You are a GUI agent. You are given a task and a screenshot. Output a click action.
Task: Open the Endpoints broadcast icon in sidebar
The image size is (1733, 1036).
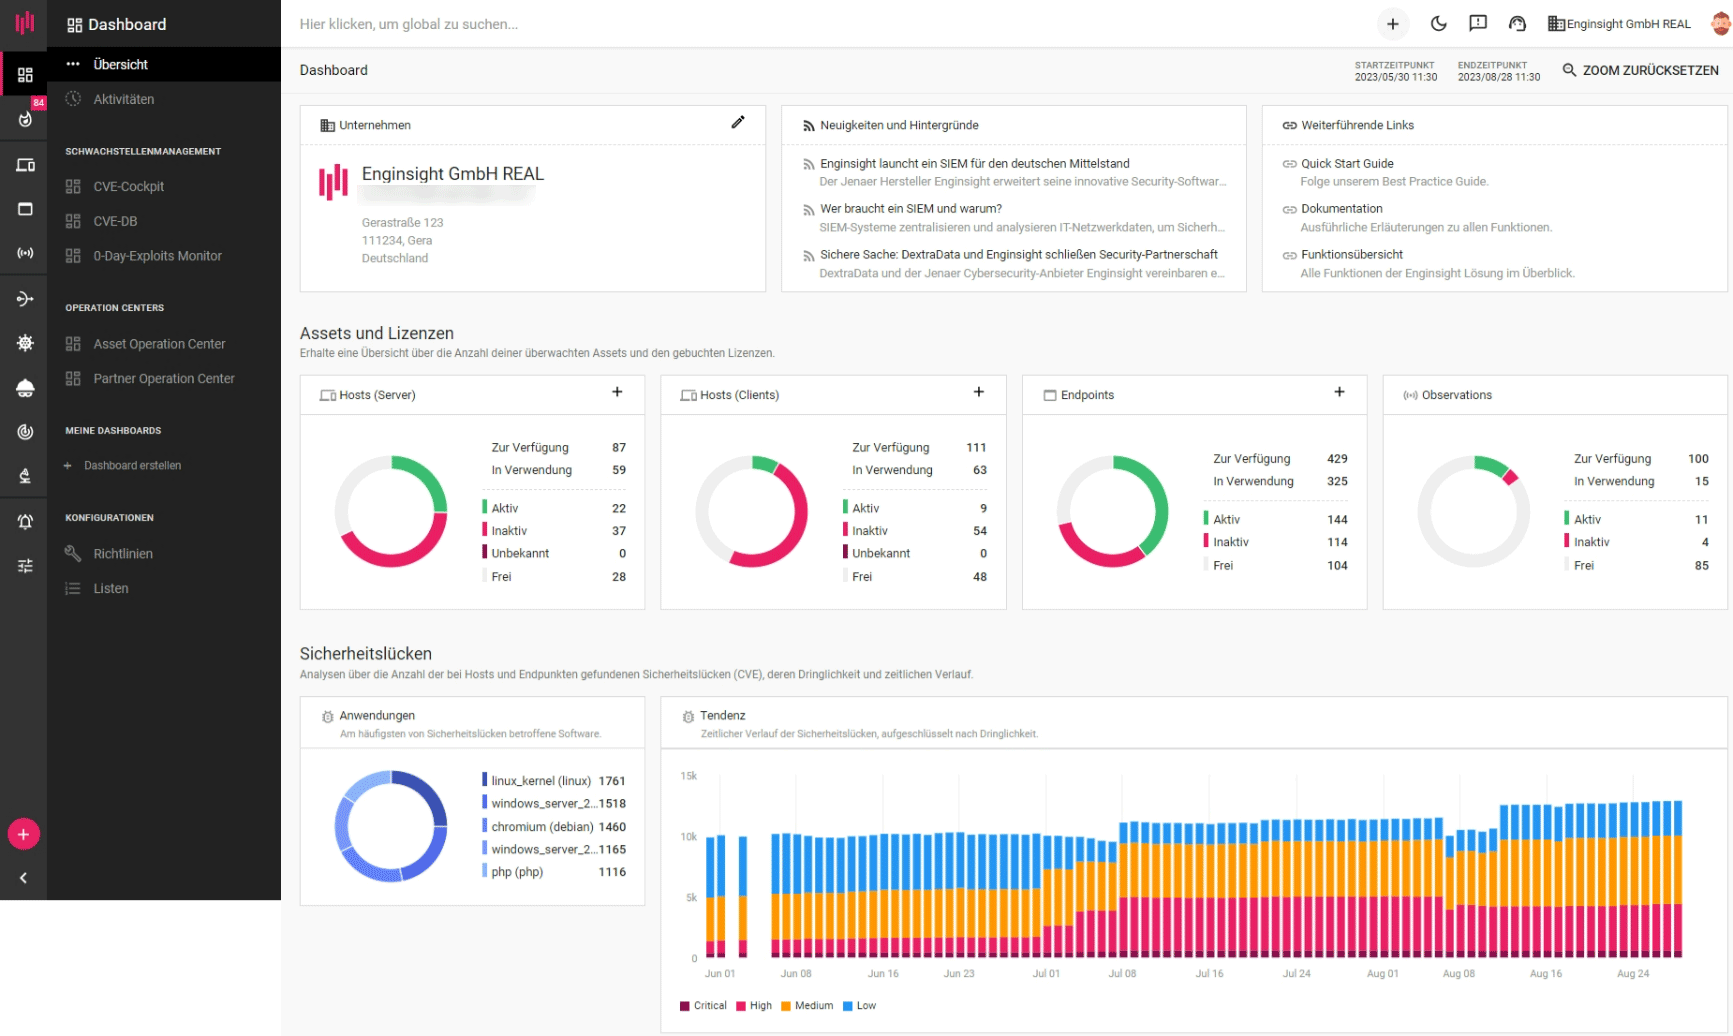(24, 253)
